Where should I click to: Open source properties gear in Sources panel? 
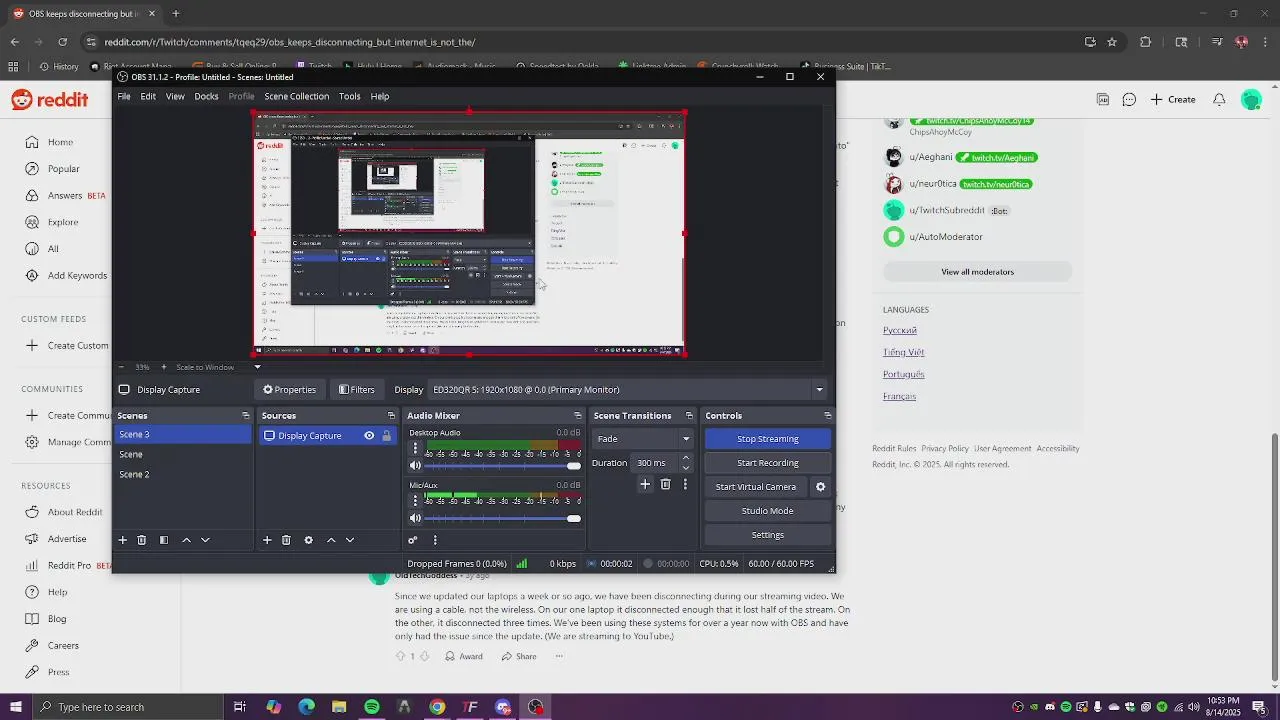pos(308,540)
